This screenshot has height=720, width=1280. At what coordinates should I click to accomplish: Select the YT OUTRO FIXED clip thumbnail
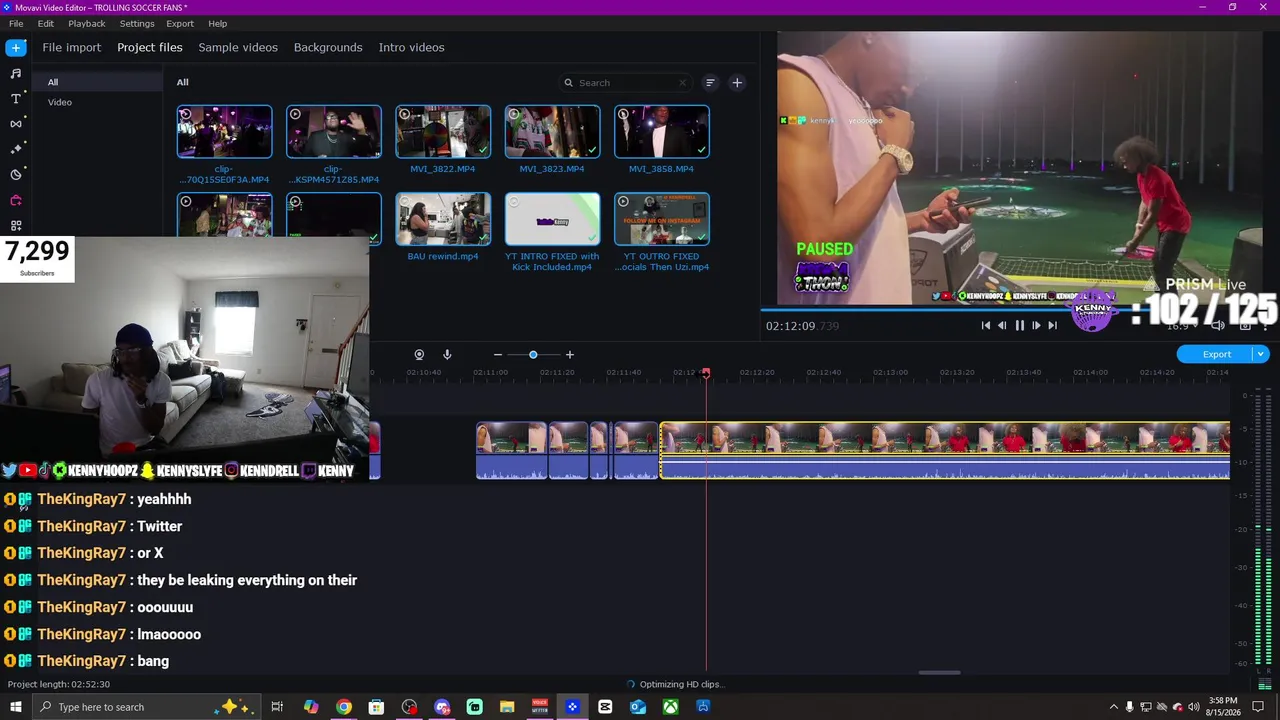click(x=662, y=218)
